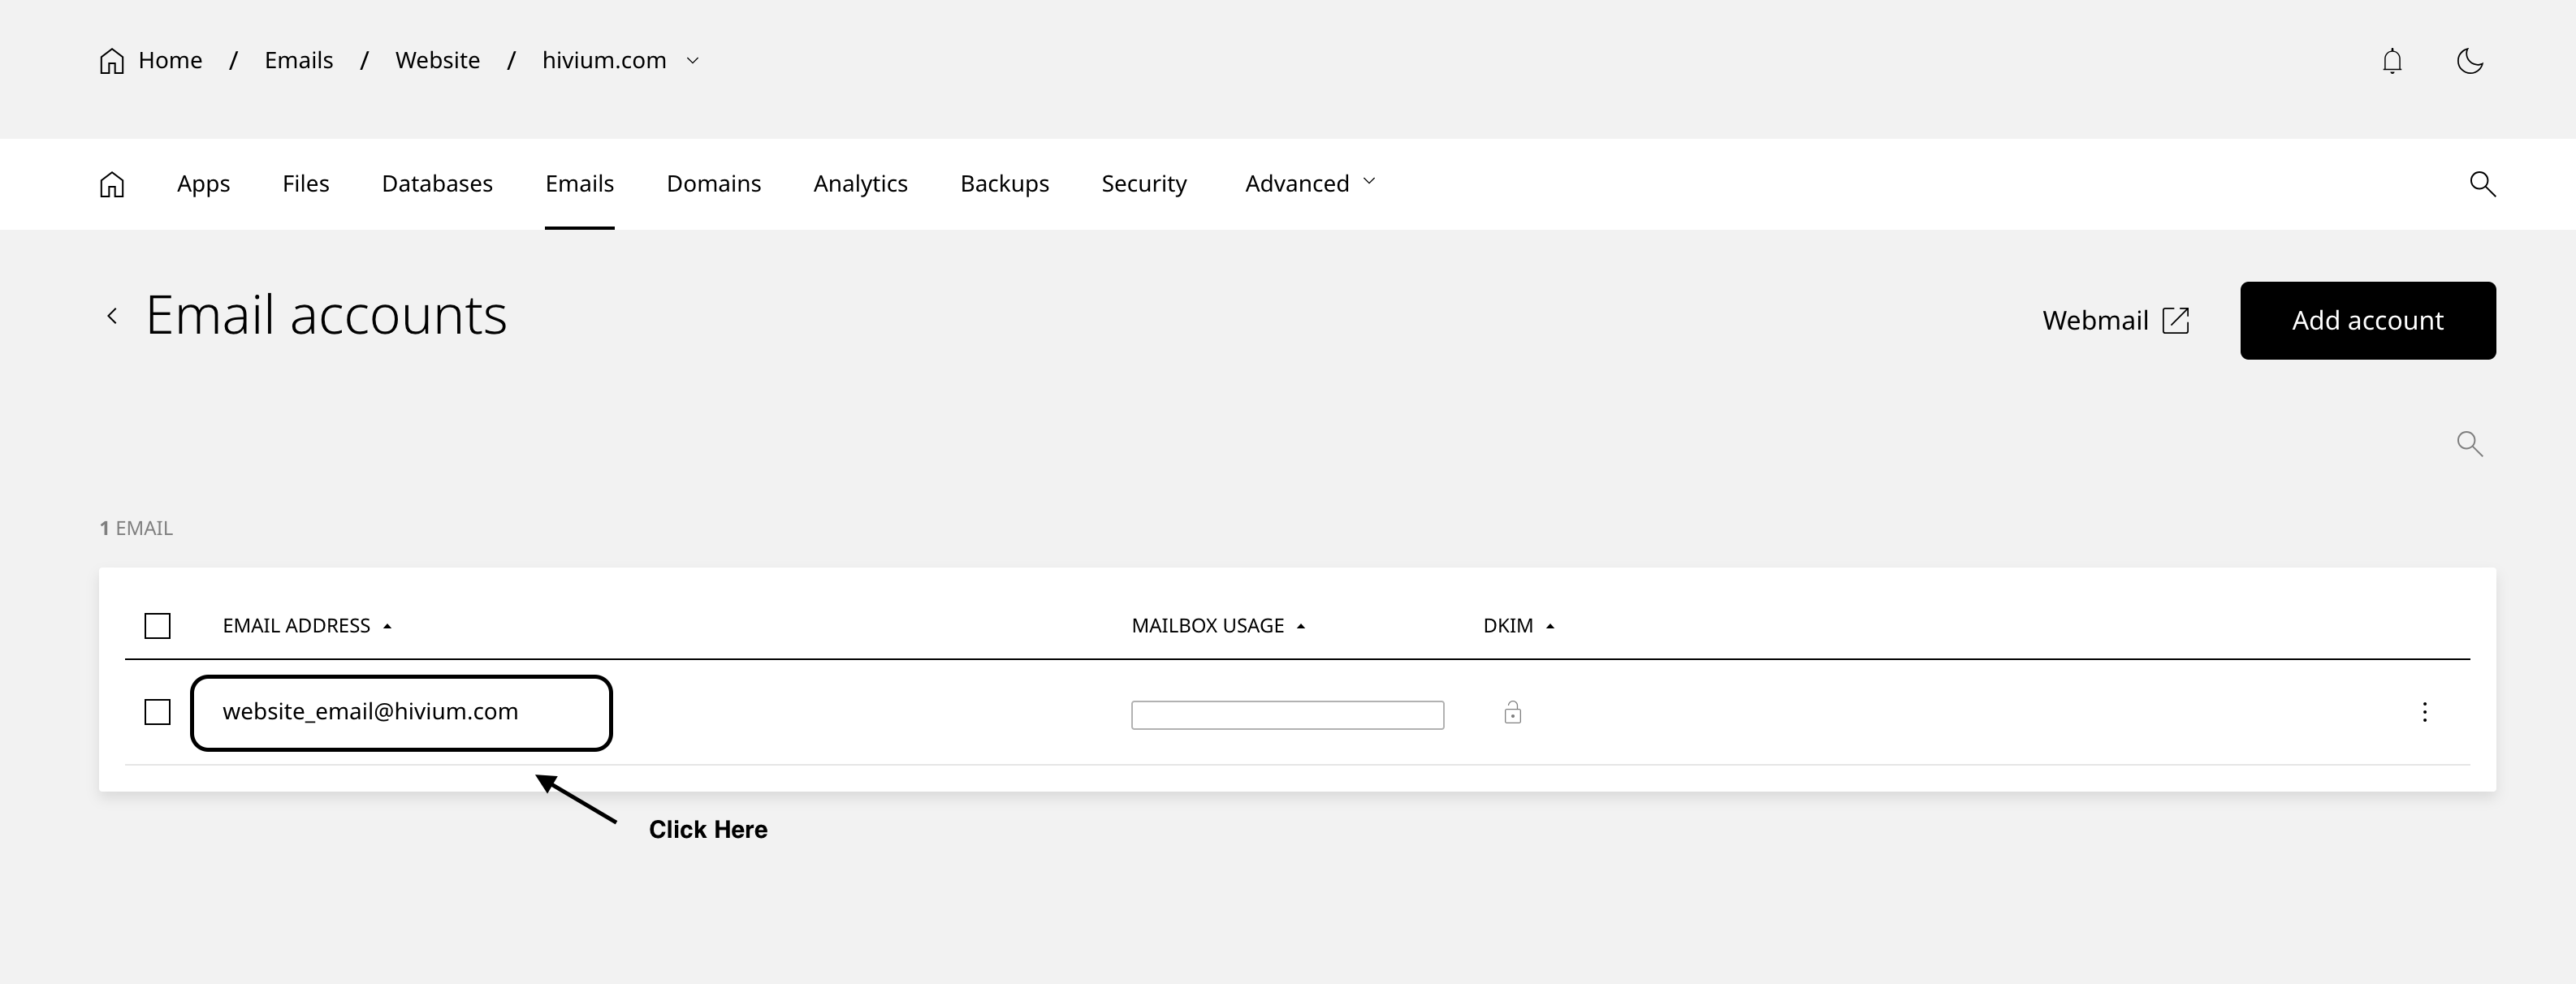This screenshot has height=984, width=2576.
Task: Click the Home breadcrumb house icon
Action: click(112, 61)
